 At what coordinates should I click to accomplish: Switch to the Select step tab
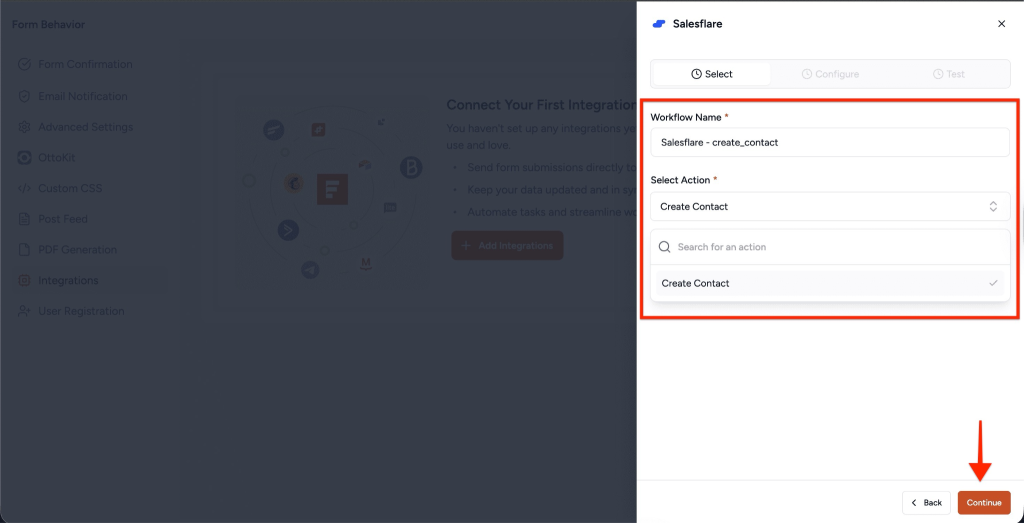click(711, 74)
